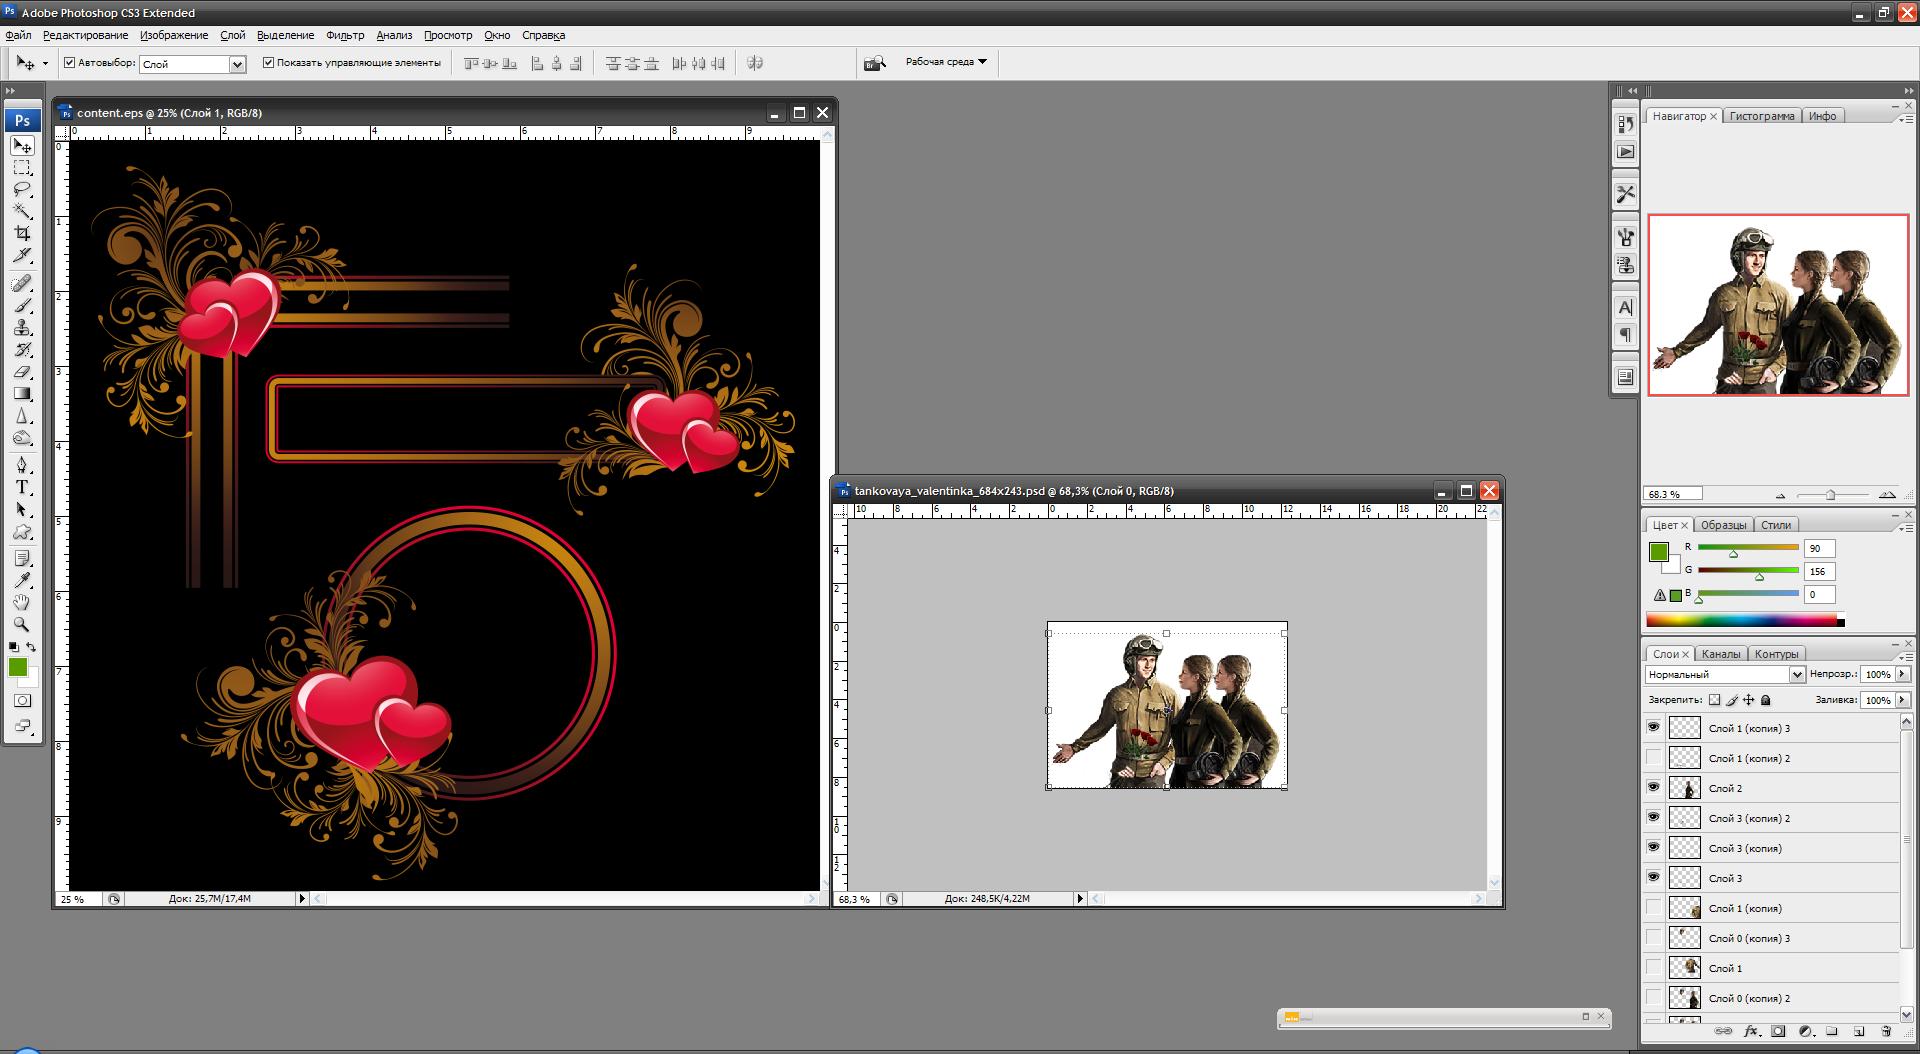The width and height of the screenshot is (1920, 1054).
Task: Activate the Horizontal Type tool
Action: (22, 487)
